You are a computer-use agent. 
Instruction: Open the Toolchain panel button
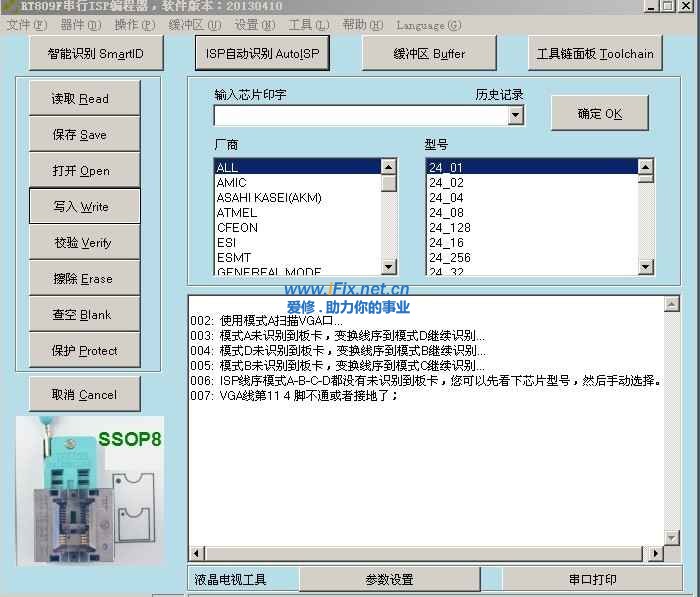click(x=594, y=54)
